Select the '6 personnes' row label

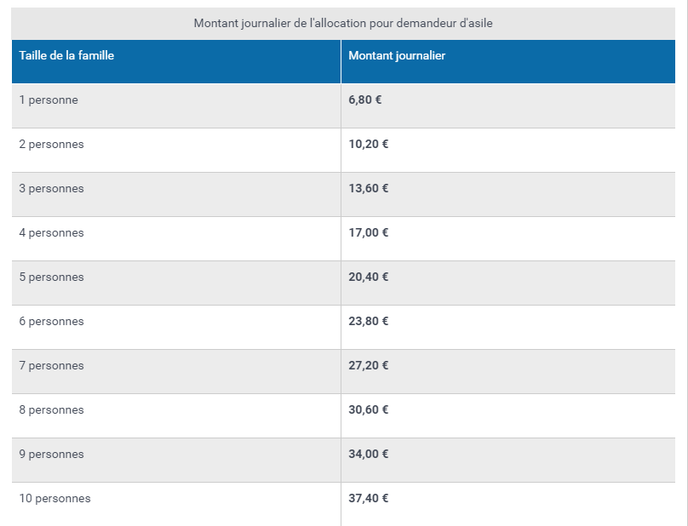point(51,322)
